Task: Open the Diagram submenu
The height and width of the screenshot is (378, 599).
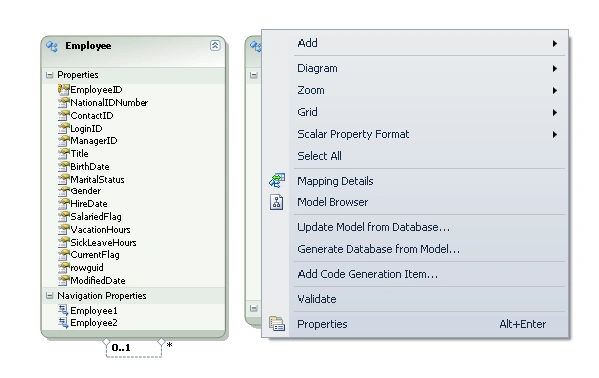Action: 429,68
